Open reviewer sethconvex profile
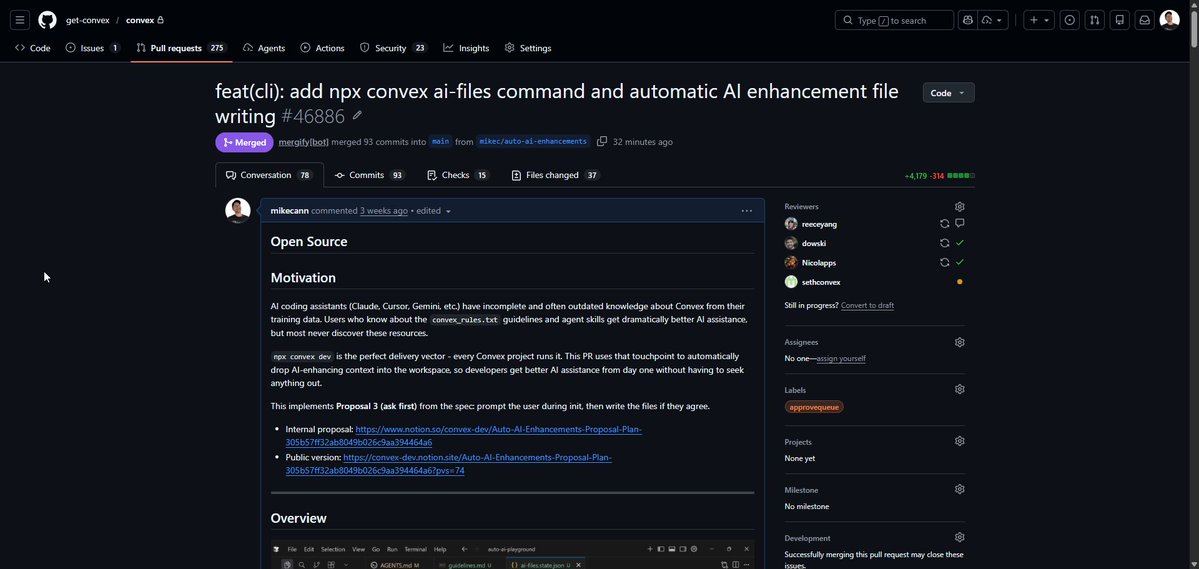Viewport: 1199px width, 569px height. pyautogui.click(x=820, y=282)
